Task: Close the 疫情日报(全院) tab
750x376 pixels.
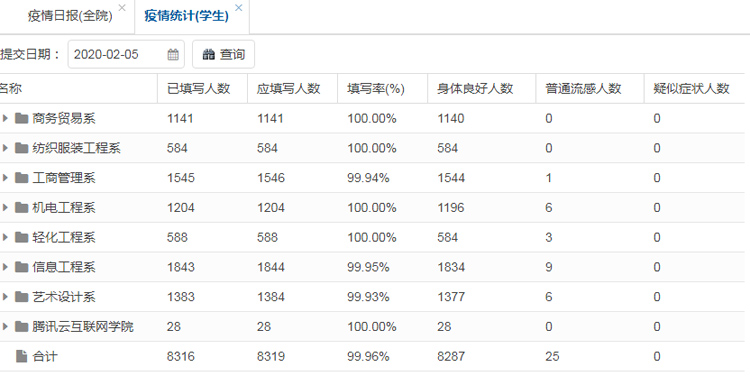Action: pyautogui.click(x=122, y=8)
